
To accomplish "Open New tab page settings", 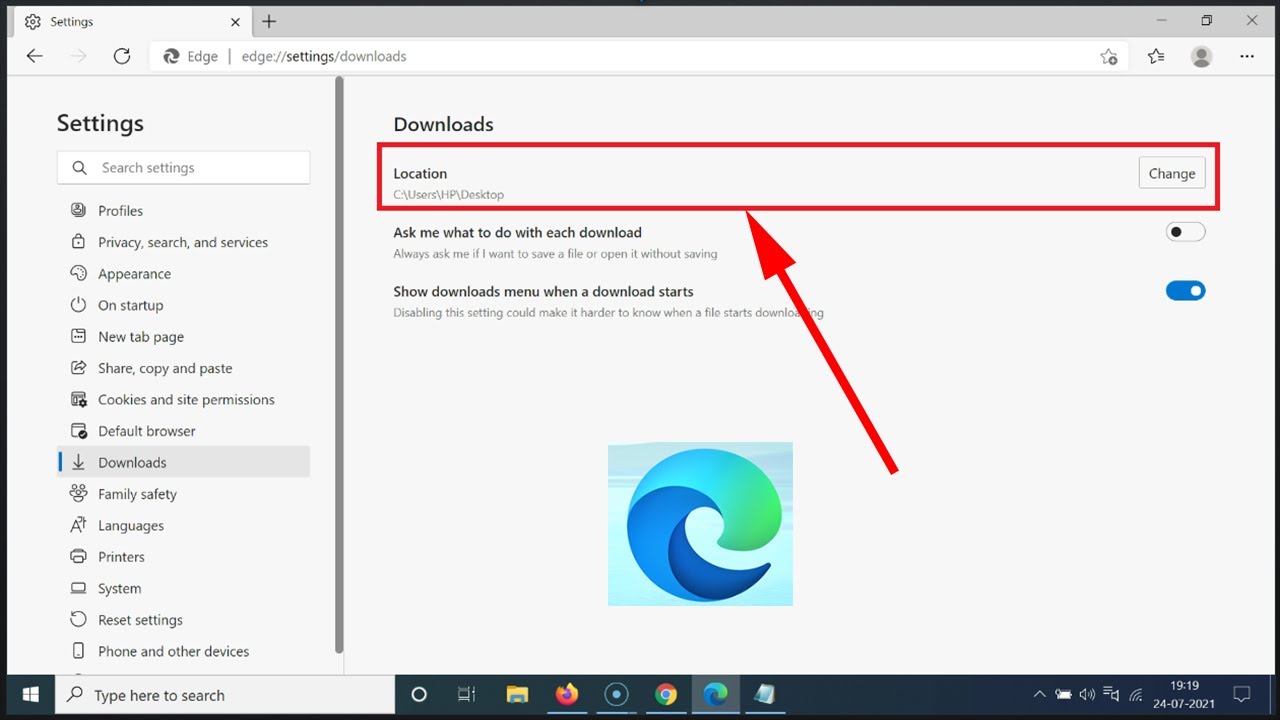I will (x=183, y=337).
